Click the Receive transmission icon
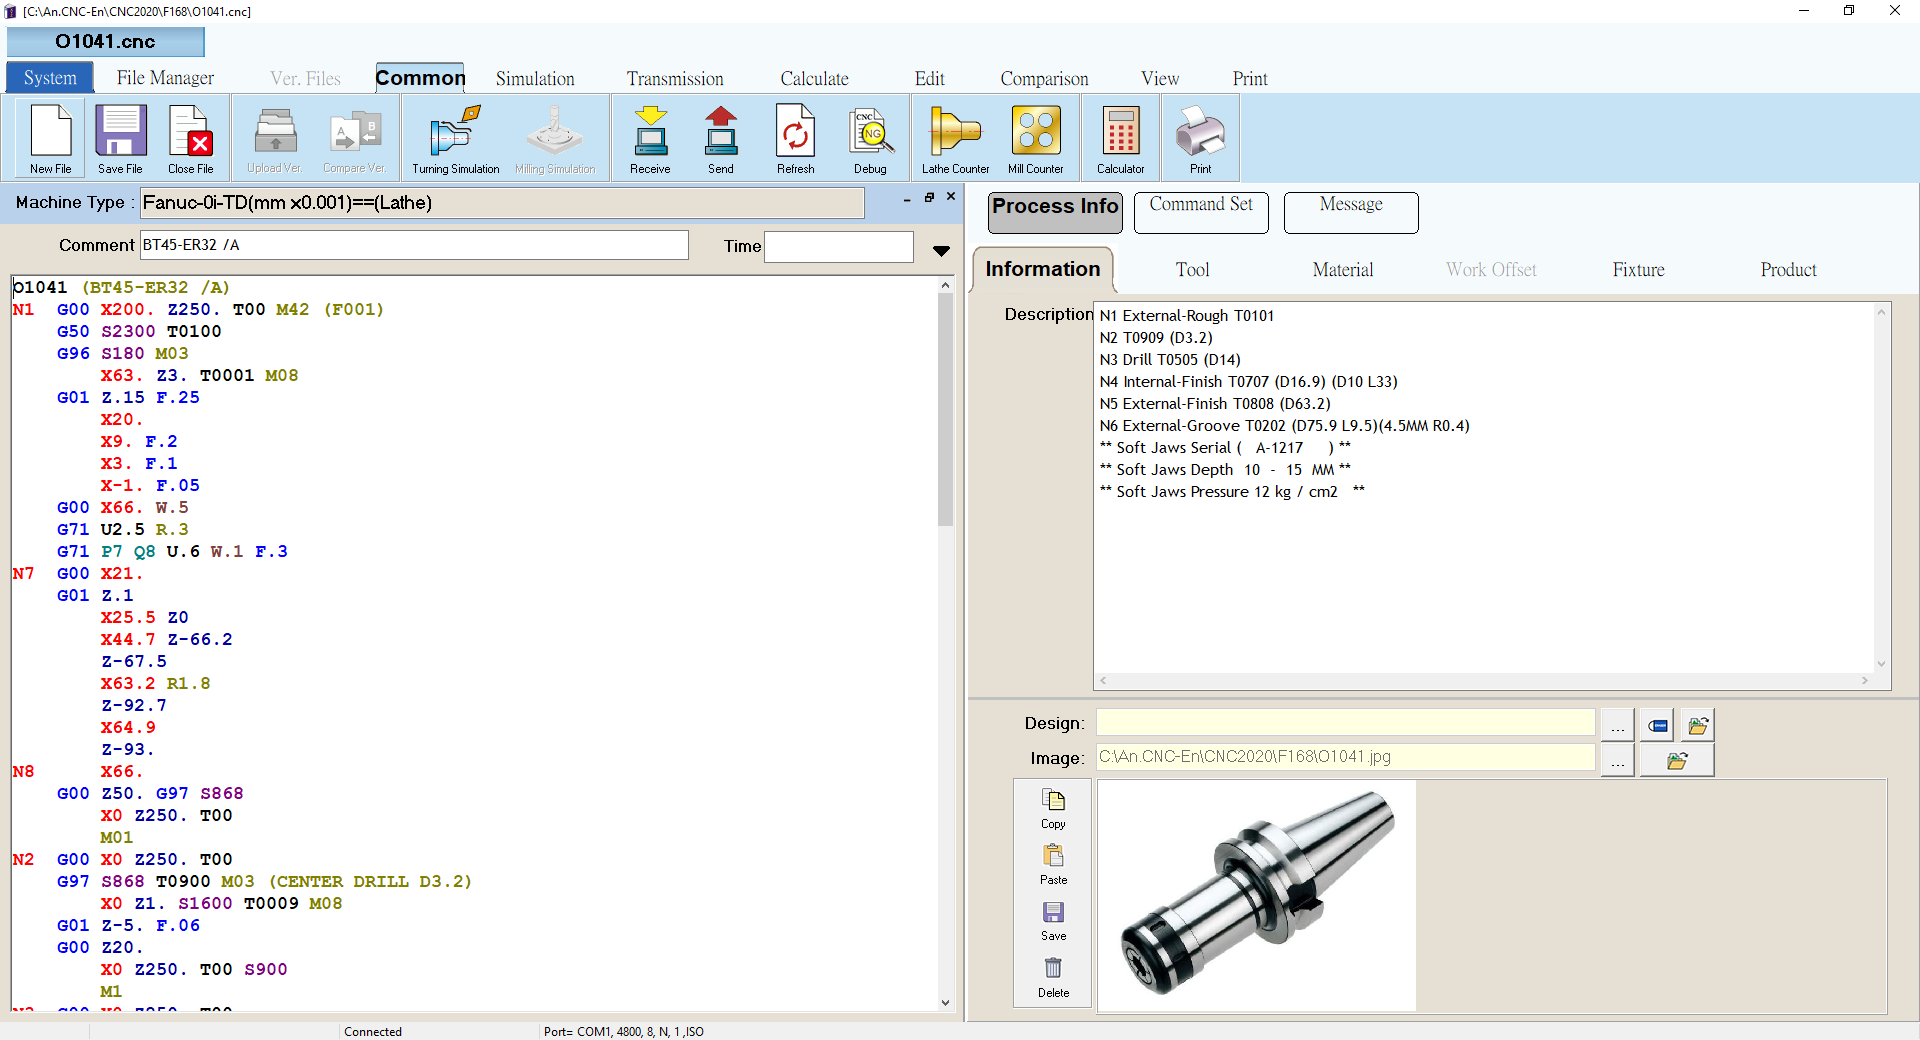The width and height of the screenshot is (1920, 1040). (x=650, y=139)
